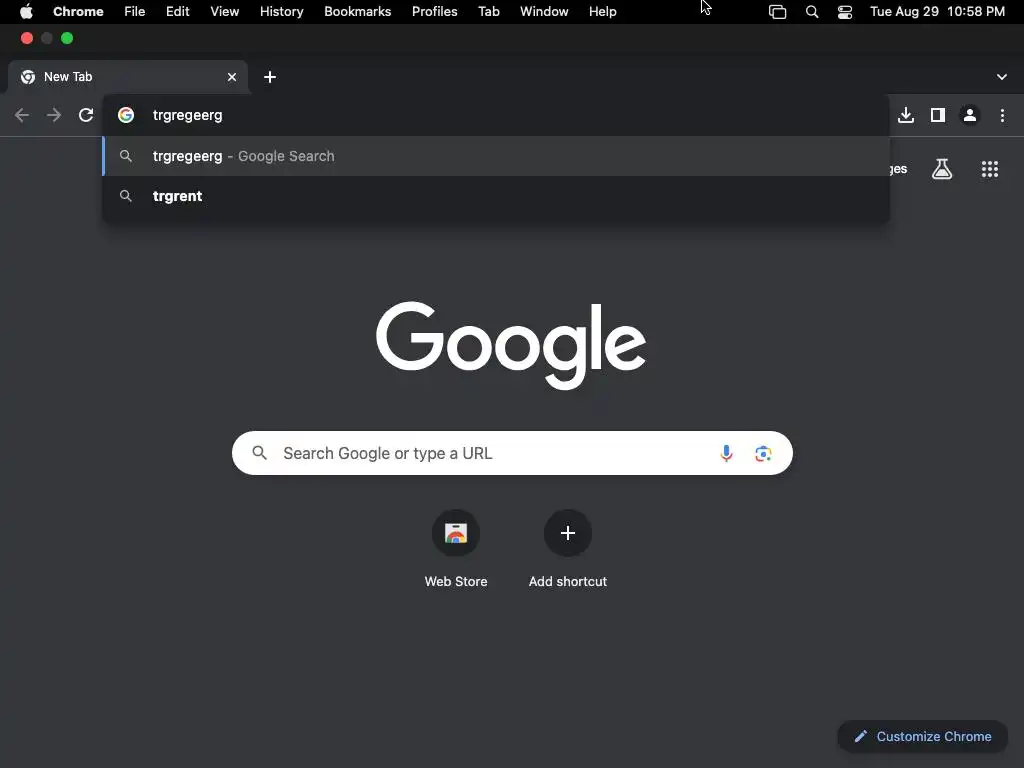This screenshot has height=768, width=1024.
Task: Open the Chrome application menu
Action: [78, 12]
